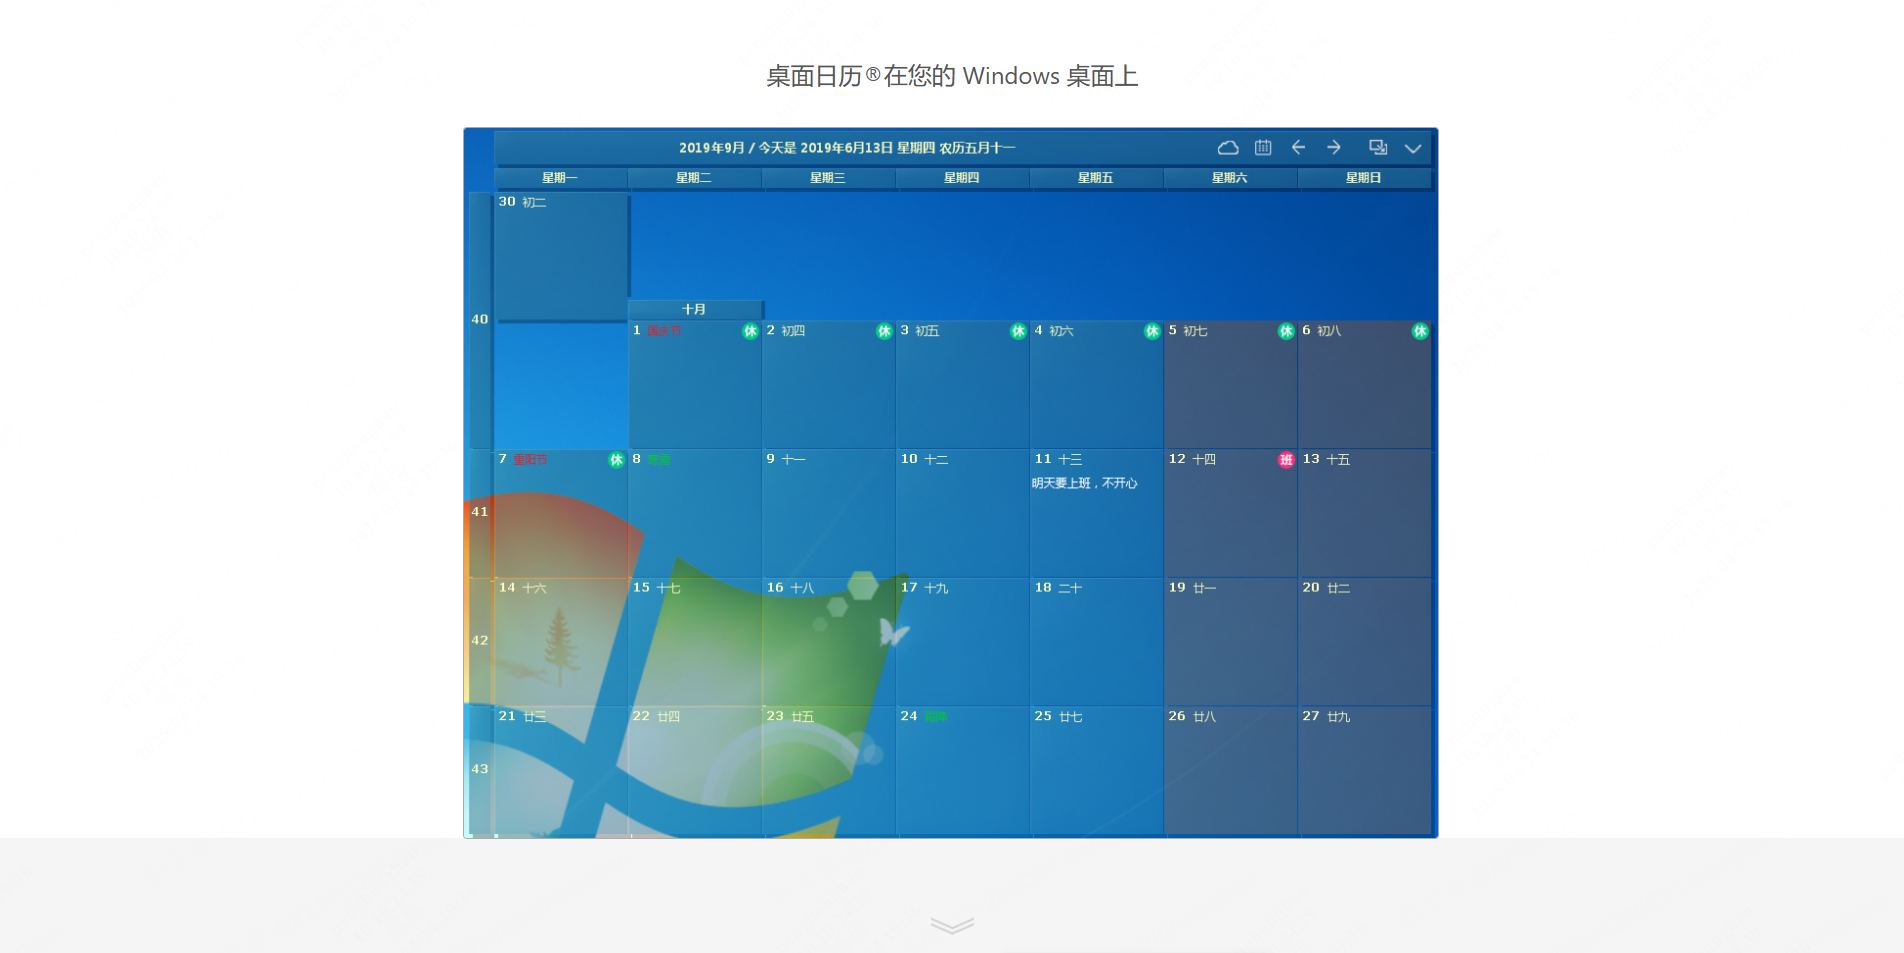Select week number 42
The image size is (1904, 953).
pyautogui.click(x=480, y=641)
